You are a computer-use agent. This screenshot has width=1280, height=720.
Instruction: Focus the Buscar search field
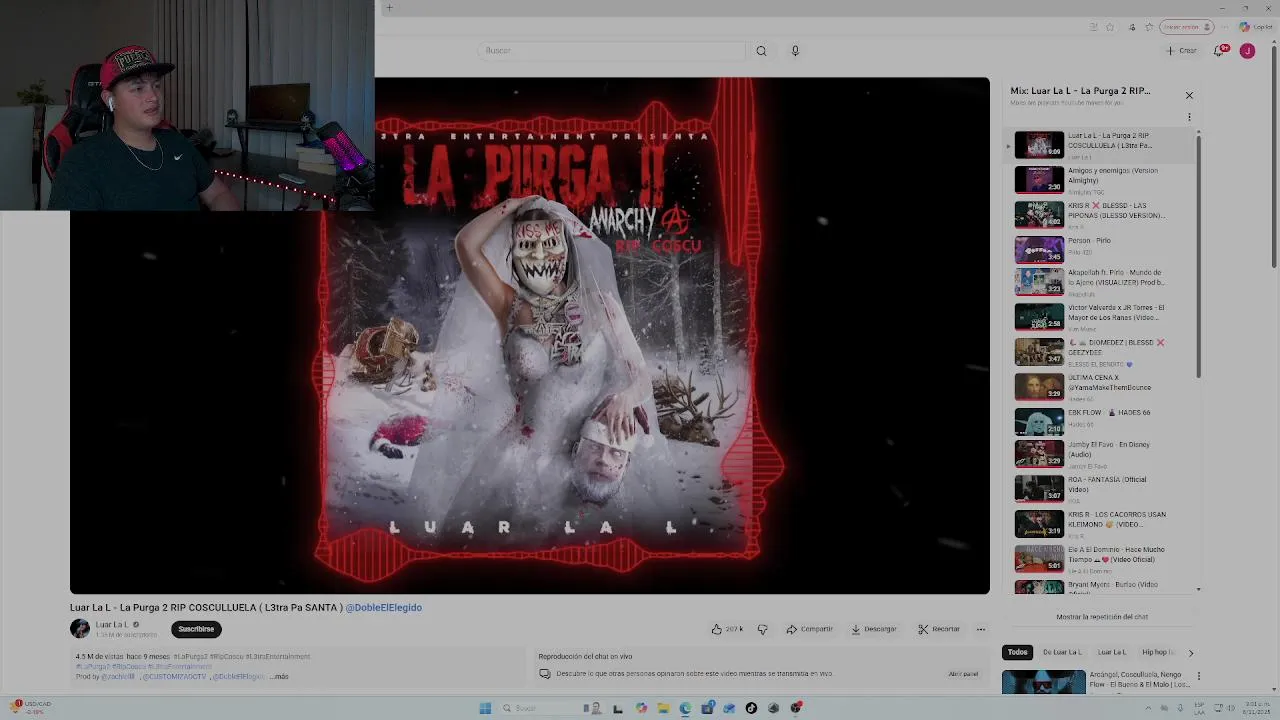click(x=612, y=51)
